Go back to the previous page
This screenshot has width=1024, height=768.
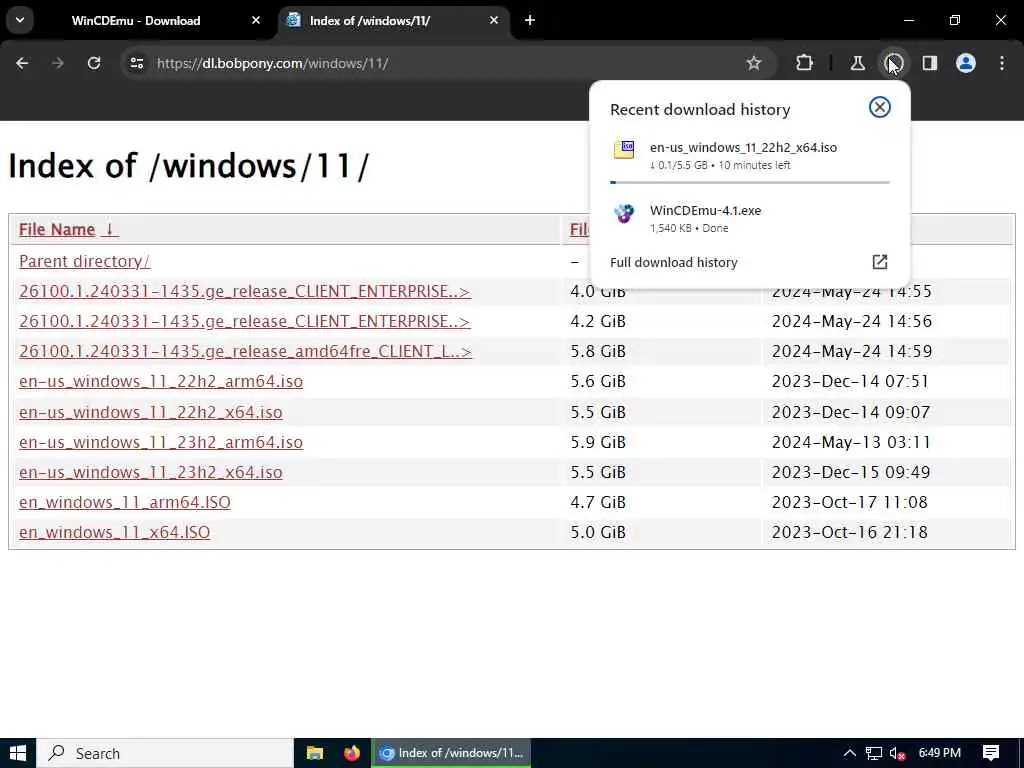coord(22,63)
